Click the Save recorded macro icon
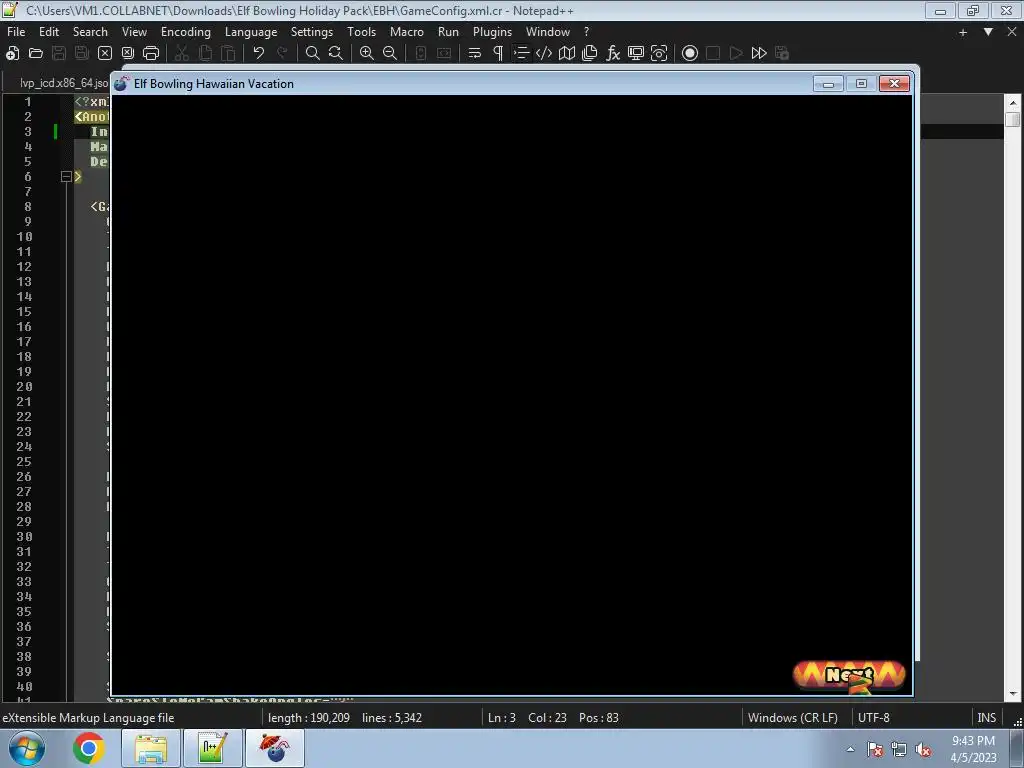 pos(782,54)
